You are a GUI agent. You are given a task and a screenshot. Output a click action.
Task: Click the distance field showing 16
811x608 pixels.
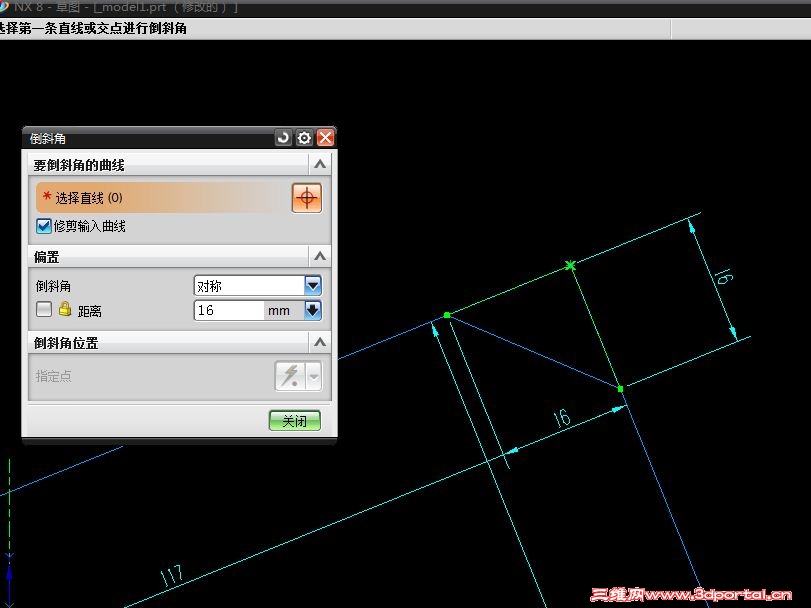click(230, 310)
